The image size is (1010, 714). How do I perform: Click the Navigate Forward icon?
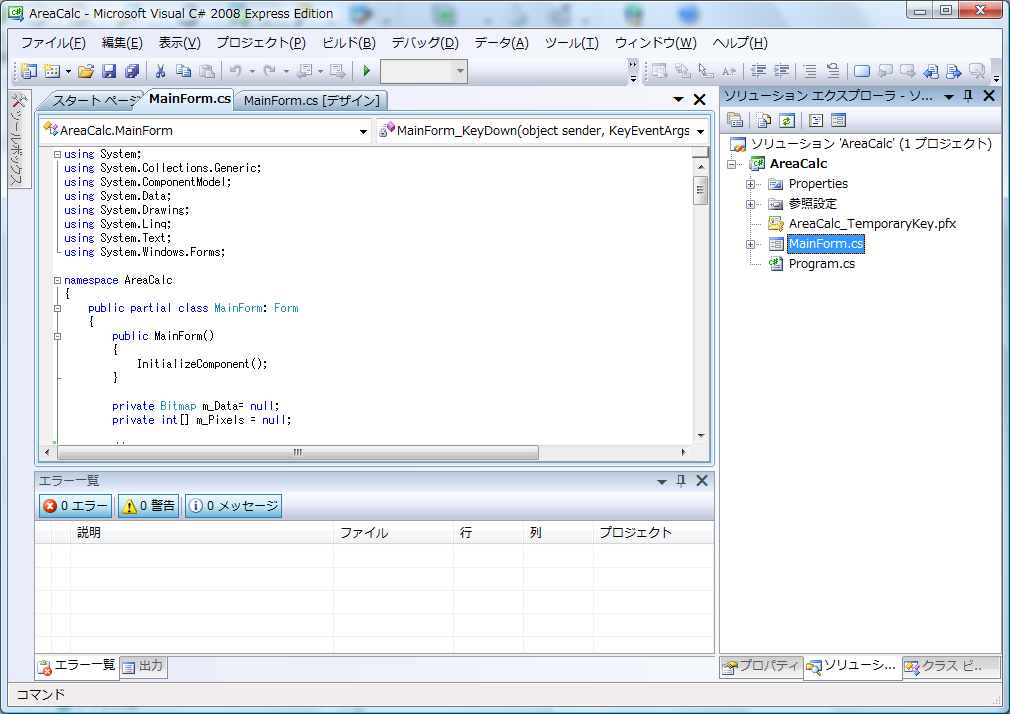tap(337, 71)
